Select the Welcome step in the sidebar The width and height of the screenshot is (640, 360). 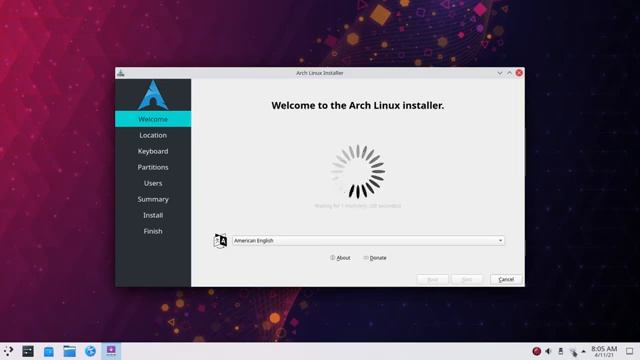pyautogui.click(x=153, y=119)
